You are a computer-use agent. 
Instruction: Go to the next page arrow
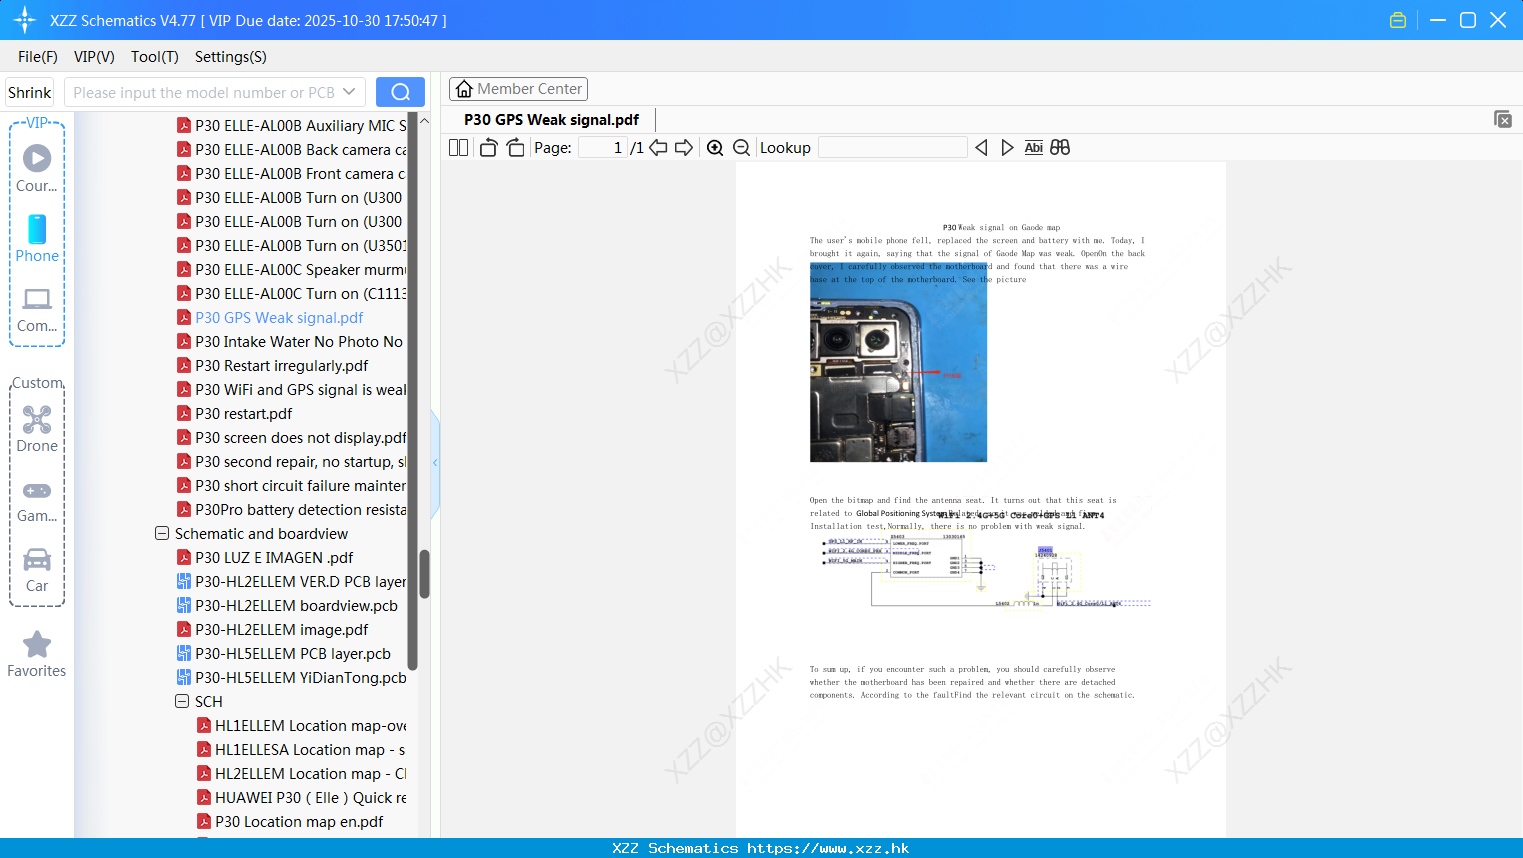684,148
